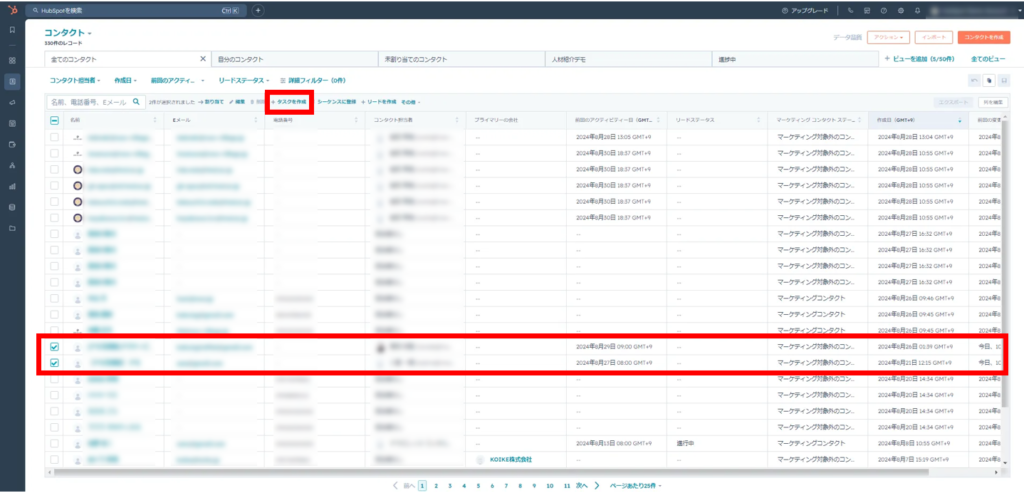Switch to the 人材紹介デモ view tab

tap(627, 59)
